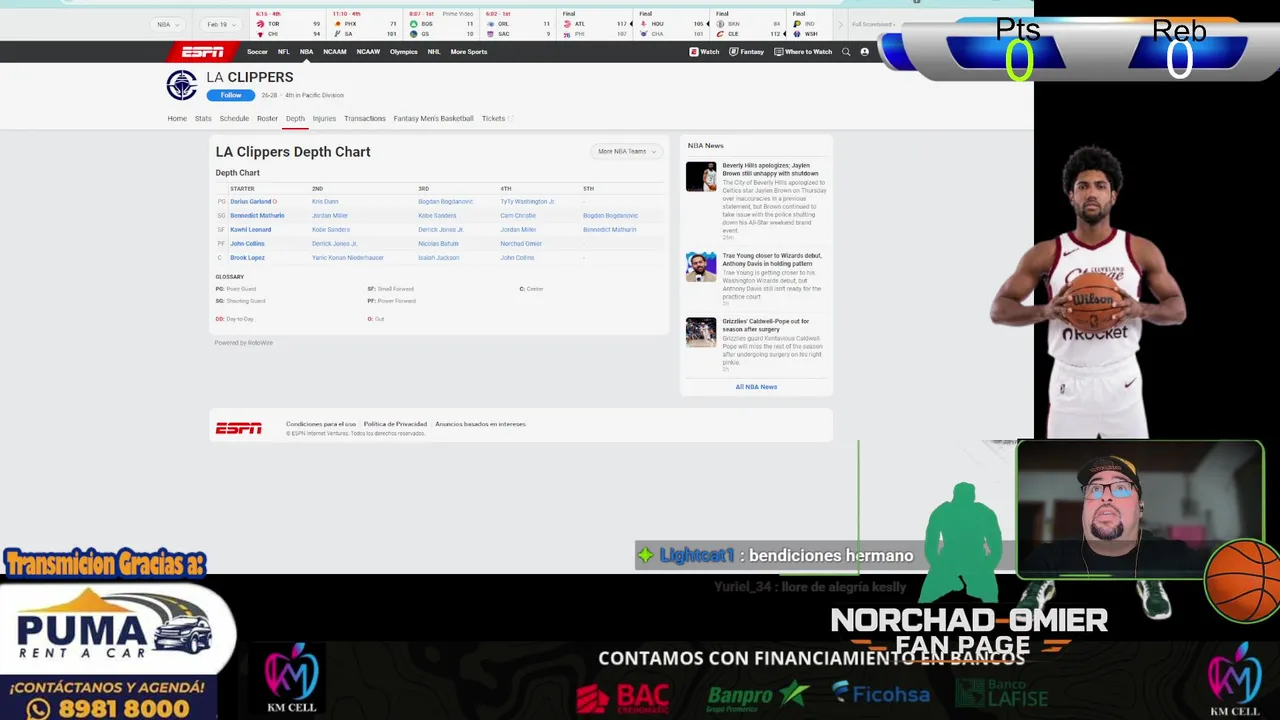Viewport: 1280px width, 720px height.
Task: Switch to the Schedule tab
Action: (x=234, y=118)
